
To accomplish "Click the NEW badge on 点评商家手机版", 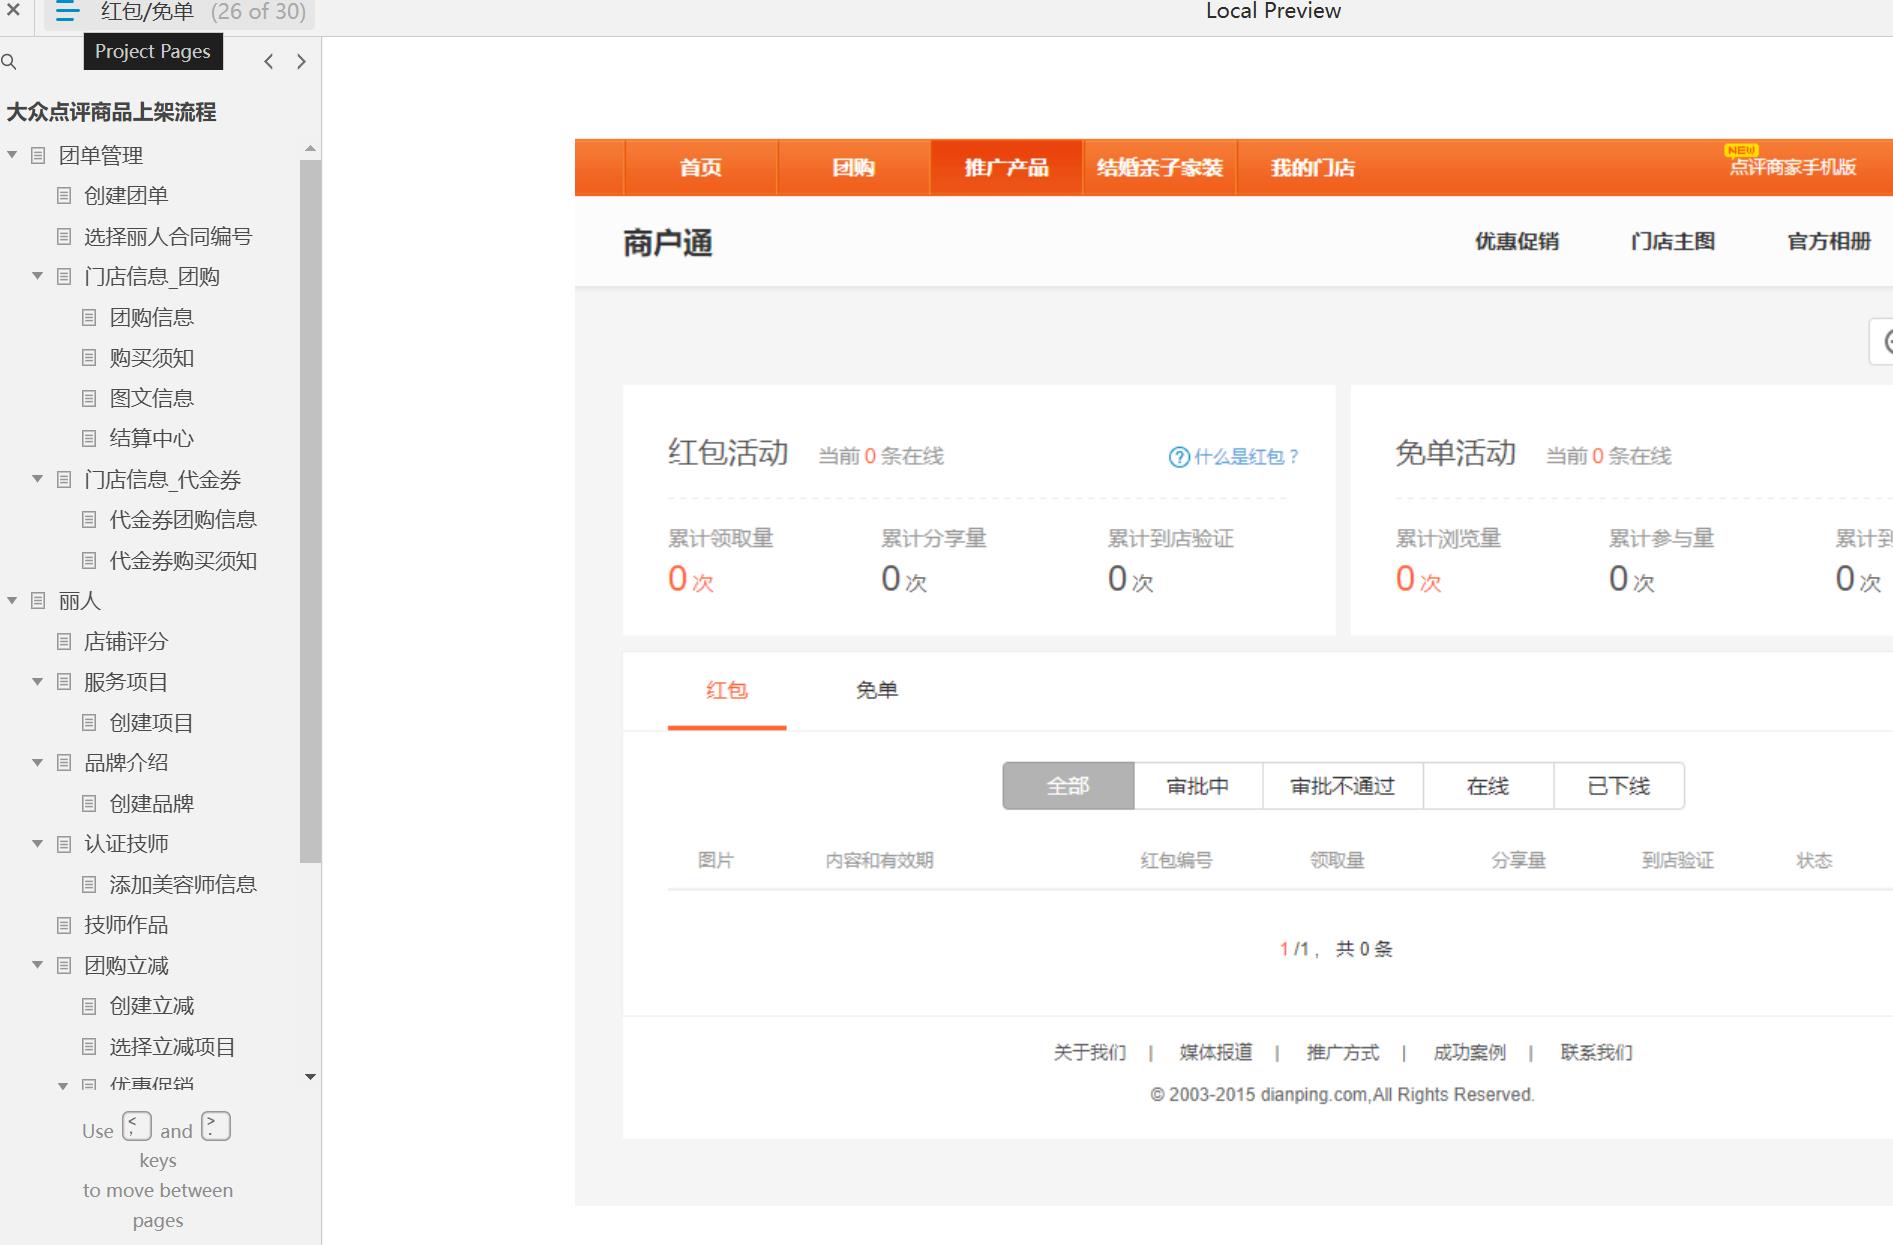I will 1741,150.
